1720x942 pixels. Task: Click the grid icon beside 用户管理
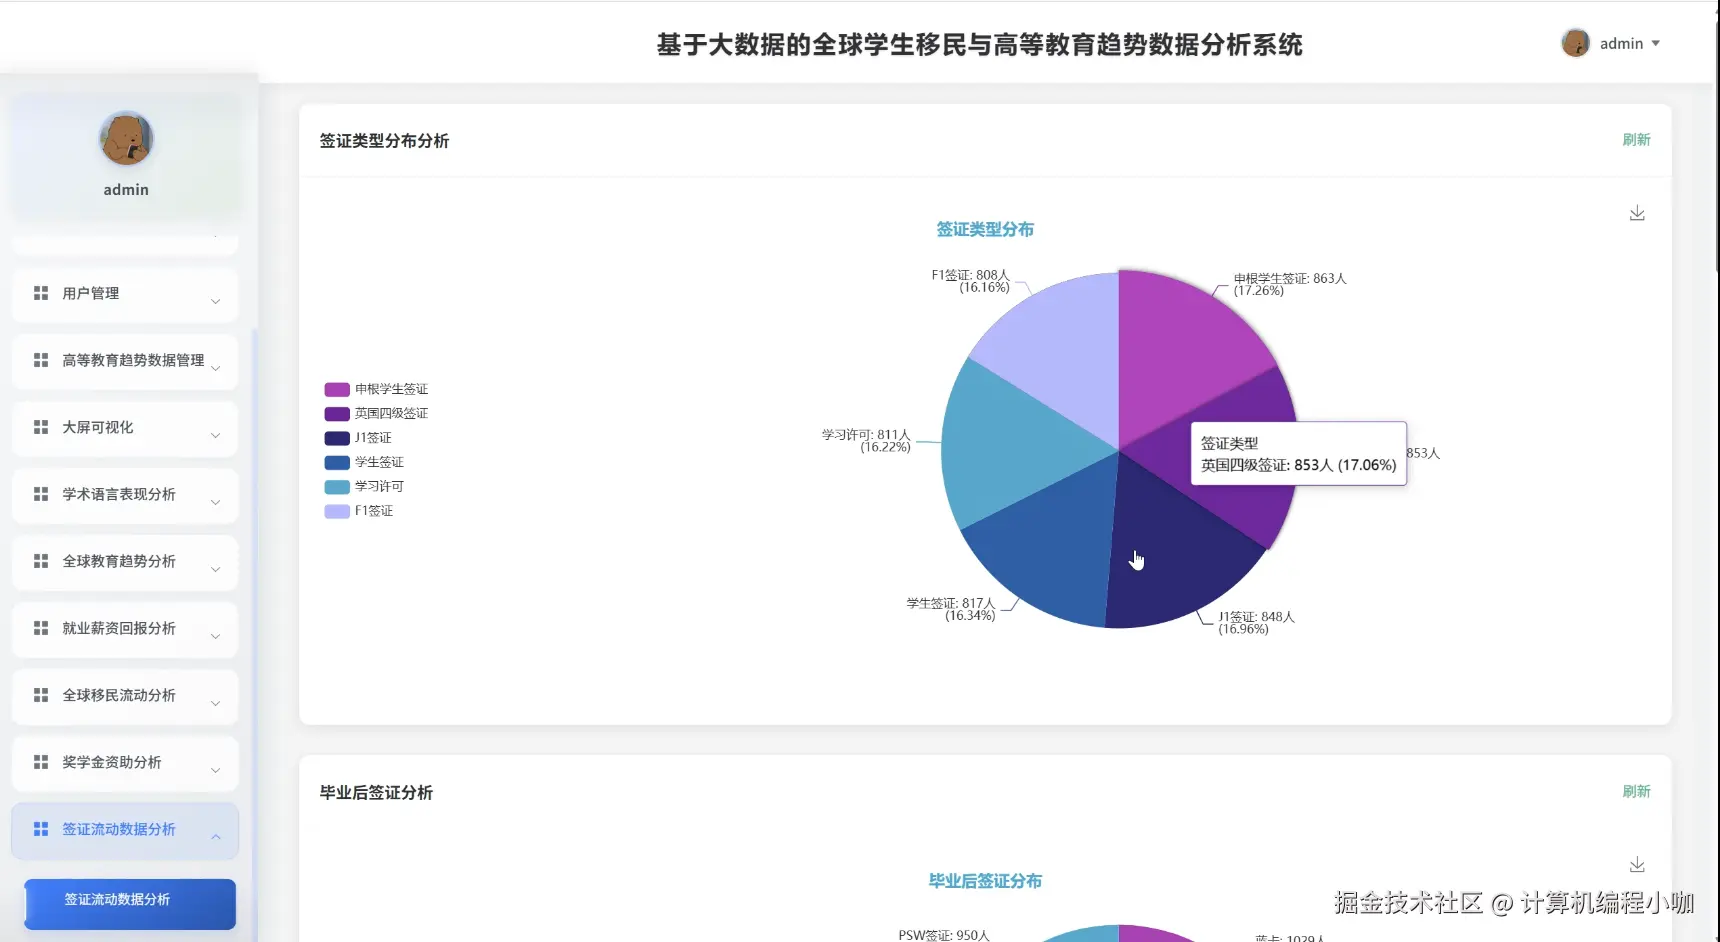(x=41, y=293)
